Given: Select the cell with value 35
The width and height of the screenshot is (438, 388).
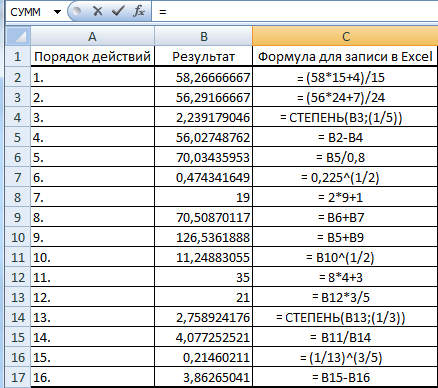Looking at the screenshot, I should pyautogui.click(x=203, y=277).
